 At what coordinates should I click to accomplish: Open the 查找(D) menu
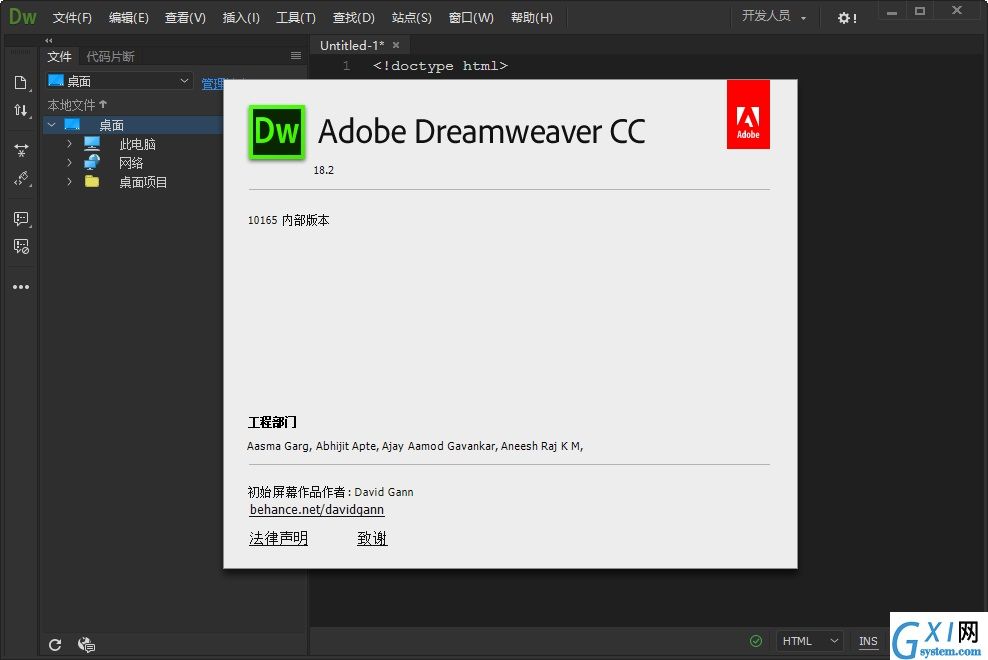353,18
